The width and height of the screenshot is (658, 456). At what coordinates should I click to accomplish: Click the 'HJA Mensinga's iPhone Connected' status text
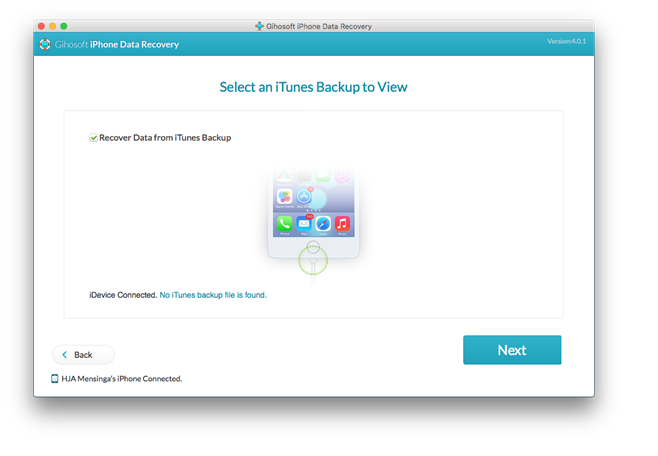(x=122, y=379)
